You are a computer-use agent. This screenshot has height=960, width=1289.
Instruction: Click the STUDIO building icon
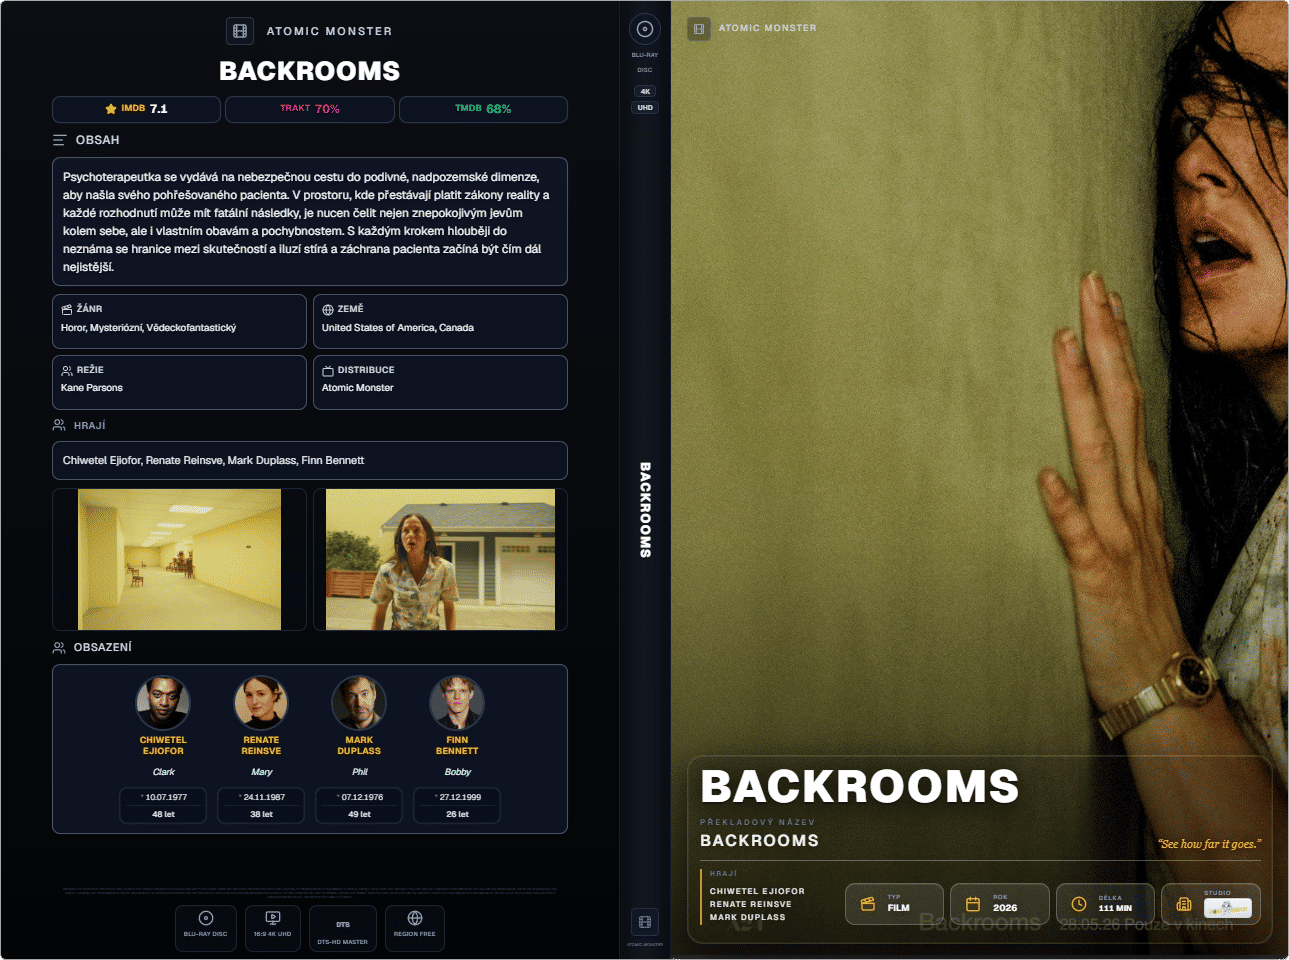(1184, 904)
